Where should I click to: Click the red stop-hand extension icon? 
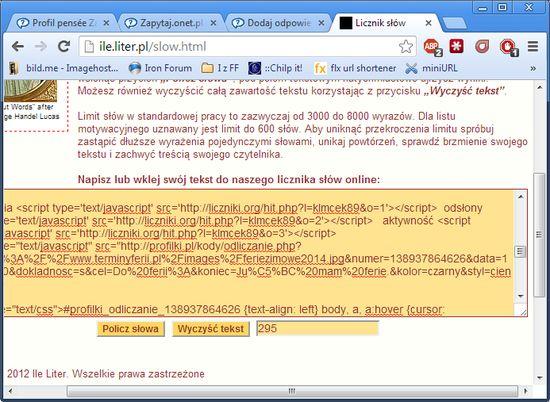coord(509,47)
